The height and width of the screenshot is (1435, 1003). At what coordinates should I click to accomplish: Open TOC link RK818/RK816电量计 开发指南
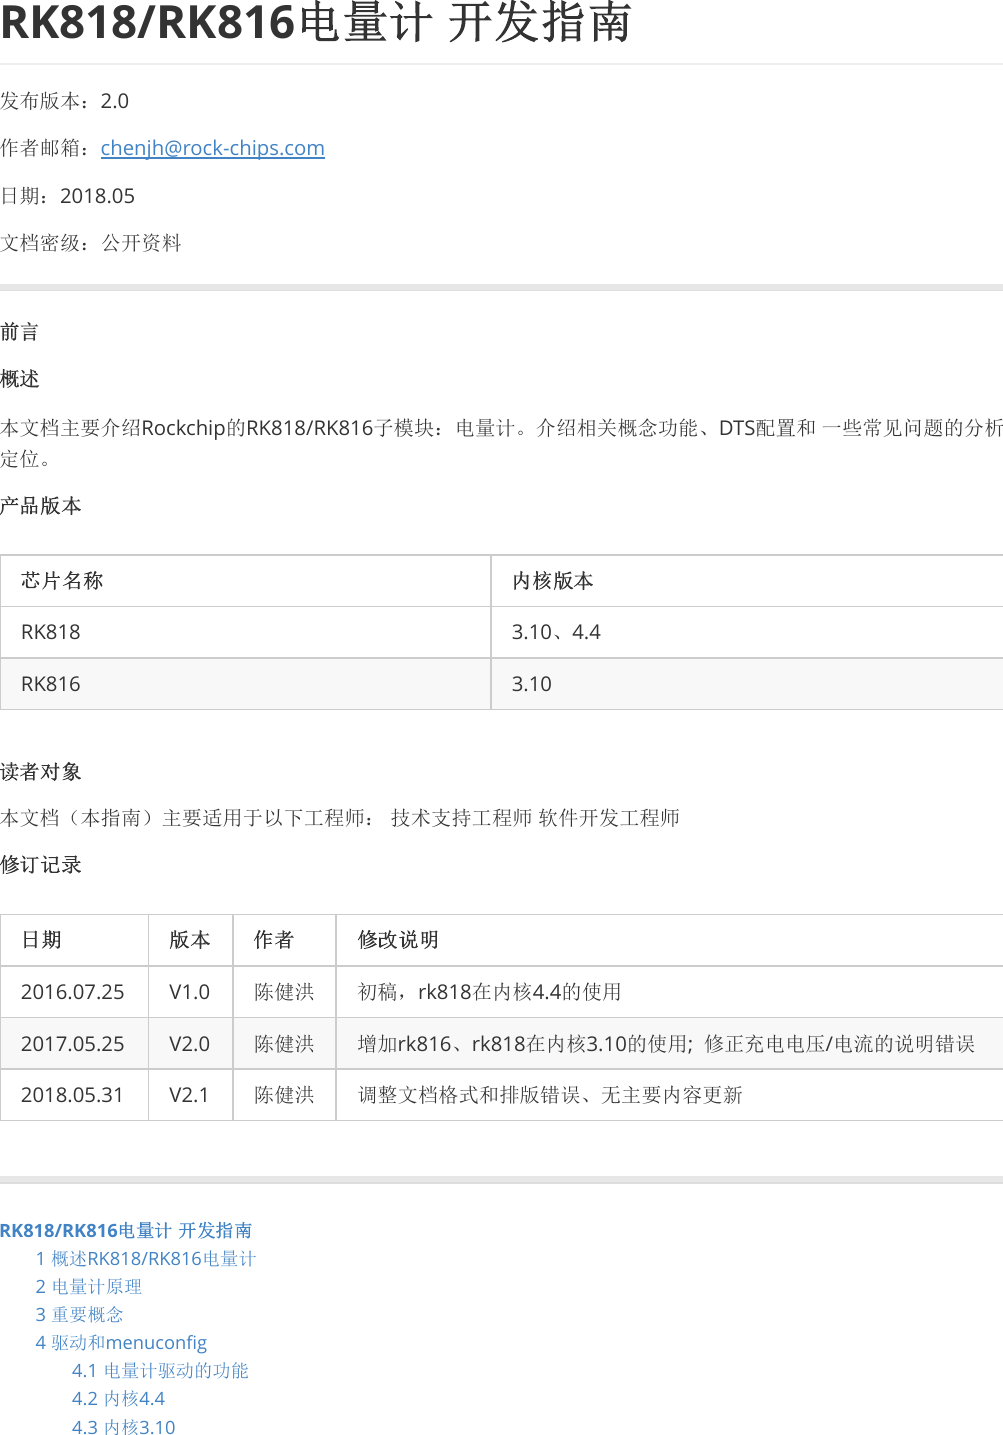126,1230
